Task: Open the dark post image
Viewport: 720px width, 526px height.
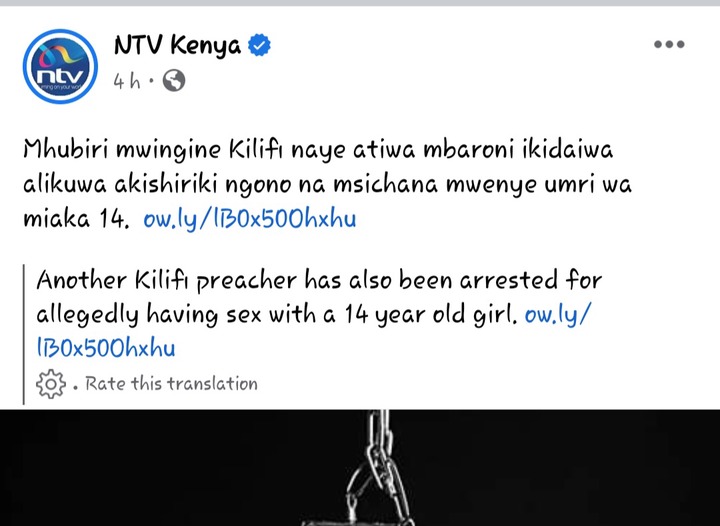Action: click(360, 468)
